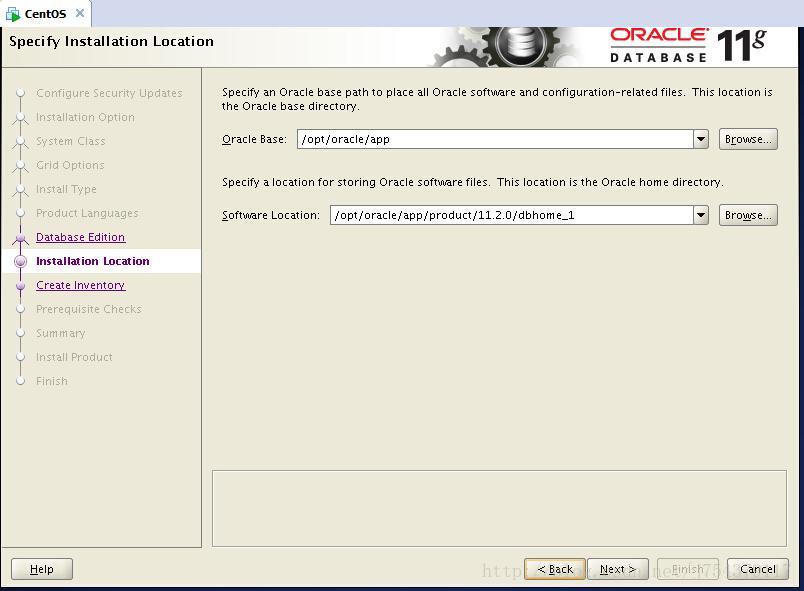Click into the Oracle Base path field

point(494,140)
